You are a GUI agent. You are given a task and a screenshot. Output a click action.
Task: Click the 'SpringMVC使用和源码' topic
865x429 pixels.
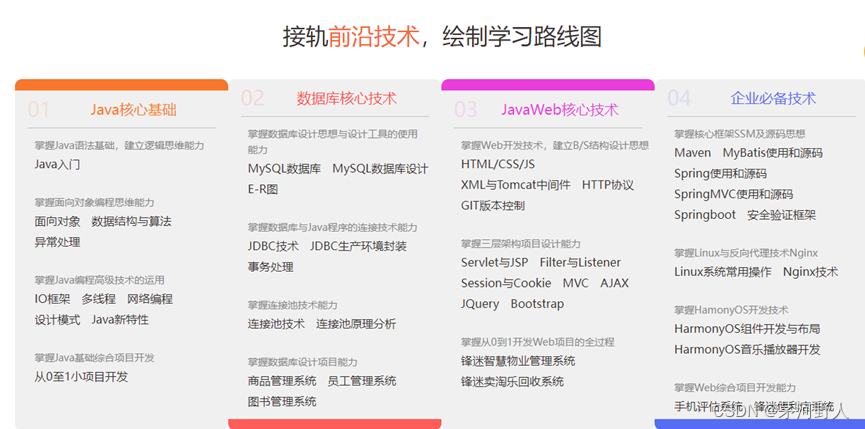coord(733,194)
